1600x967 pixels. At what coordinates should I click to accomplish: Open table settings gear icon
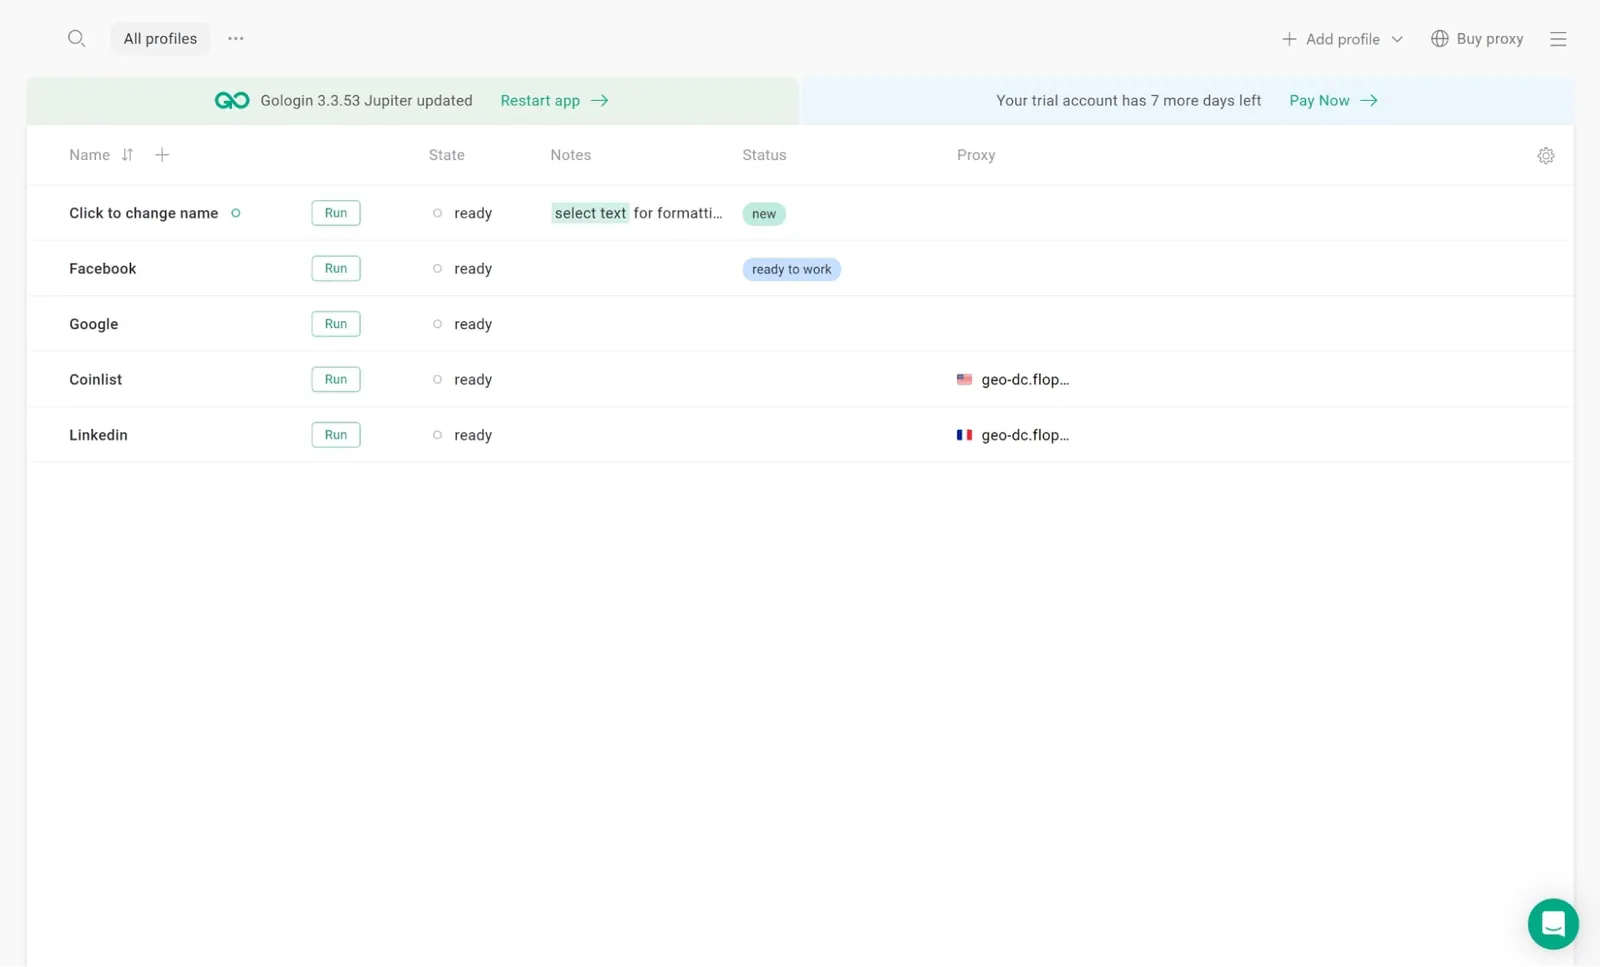pyautogui.click(x=1546, y=156)
